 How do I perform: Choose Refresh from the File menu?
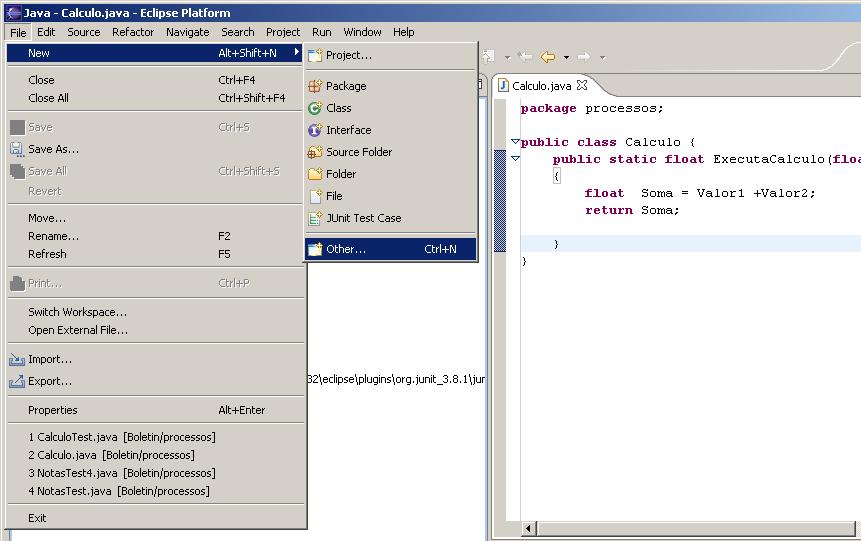[156, 254]
